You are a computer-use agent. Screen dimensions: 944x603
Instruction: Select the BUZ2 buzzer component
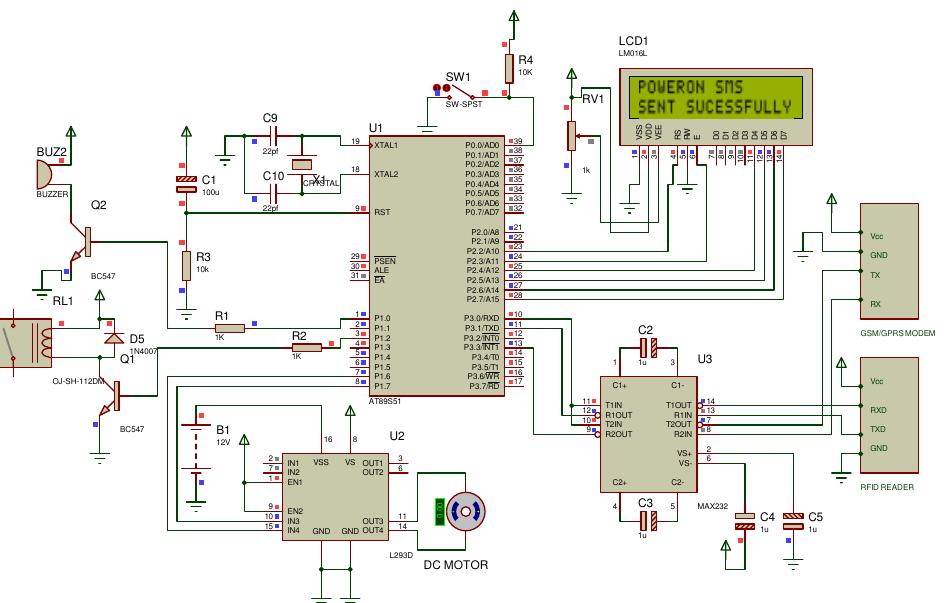pos(45,175)
